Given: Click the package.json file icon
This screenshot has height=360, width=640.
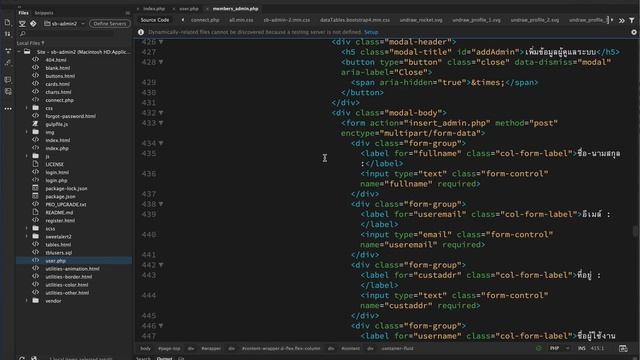Looking at the screenshot, I should pos(36,196).
